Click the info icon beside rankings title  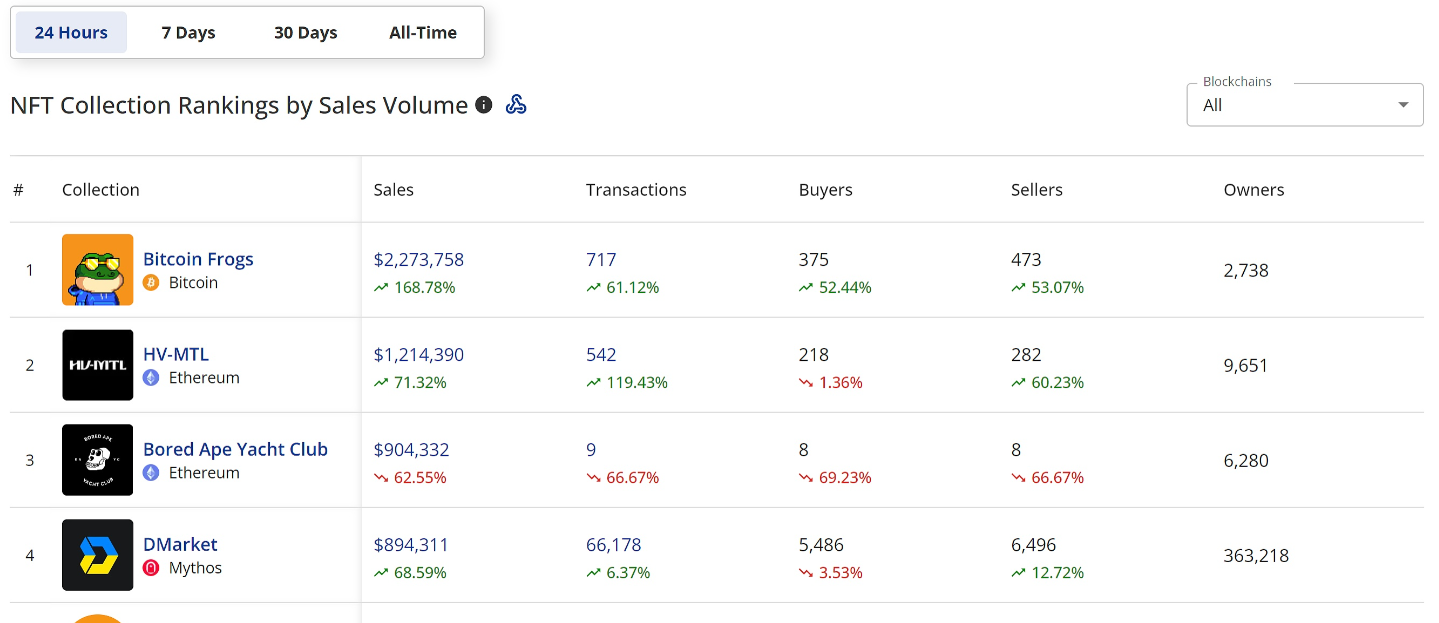pyautogui.click(x=484, y=105)
